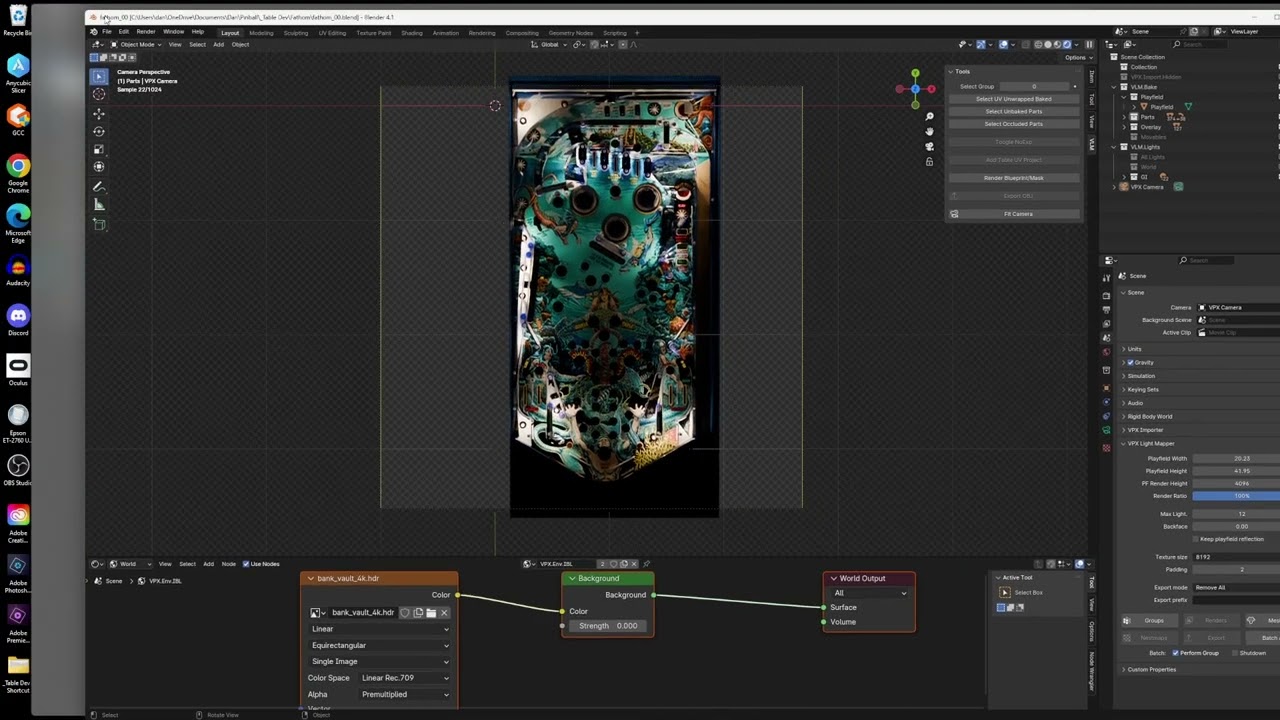Open Alpha Premultiplied dropdown

pyautogui.click(x=405, y=694)
